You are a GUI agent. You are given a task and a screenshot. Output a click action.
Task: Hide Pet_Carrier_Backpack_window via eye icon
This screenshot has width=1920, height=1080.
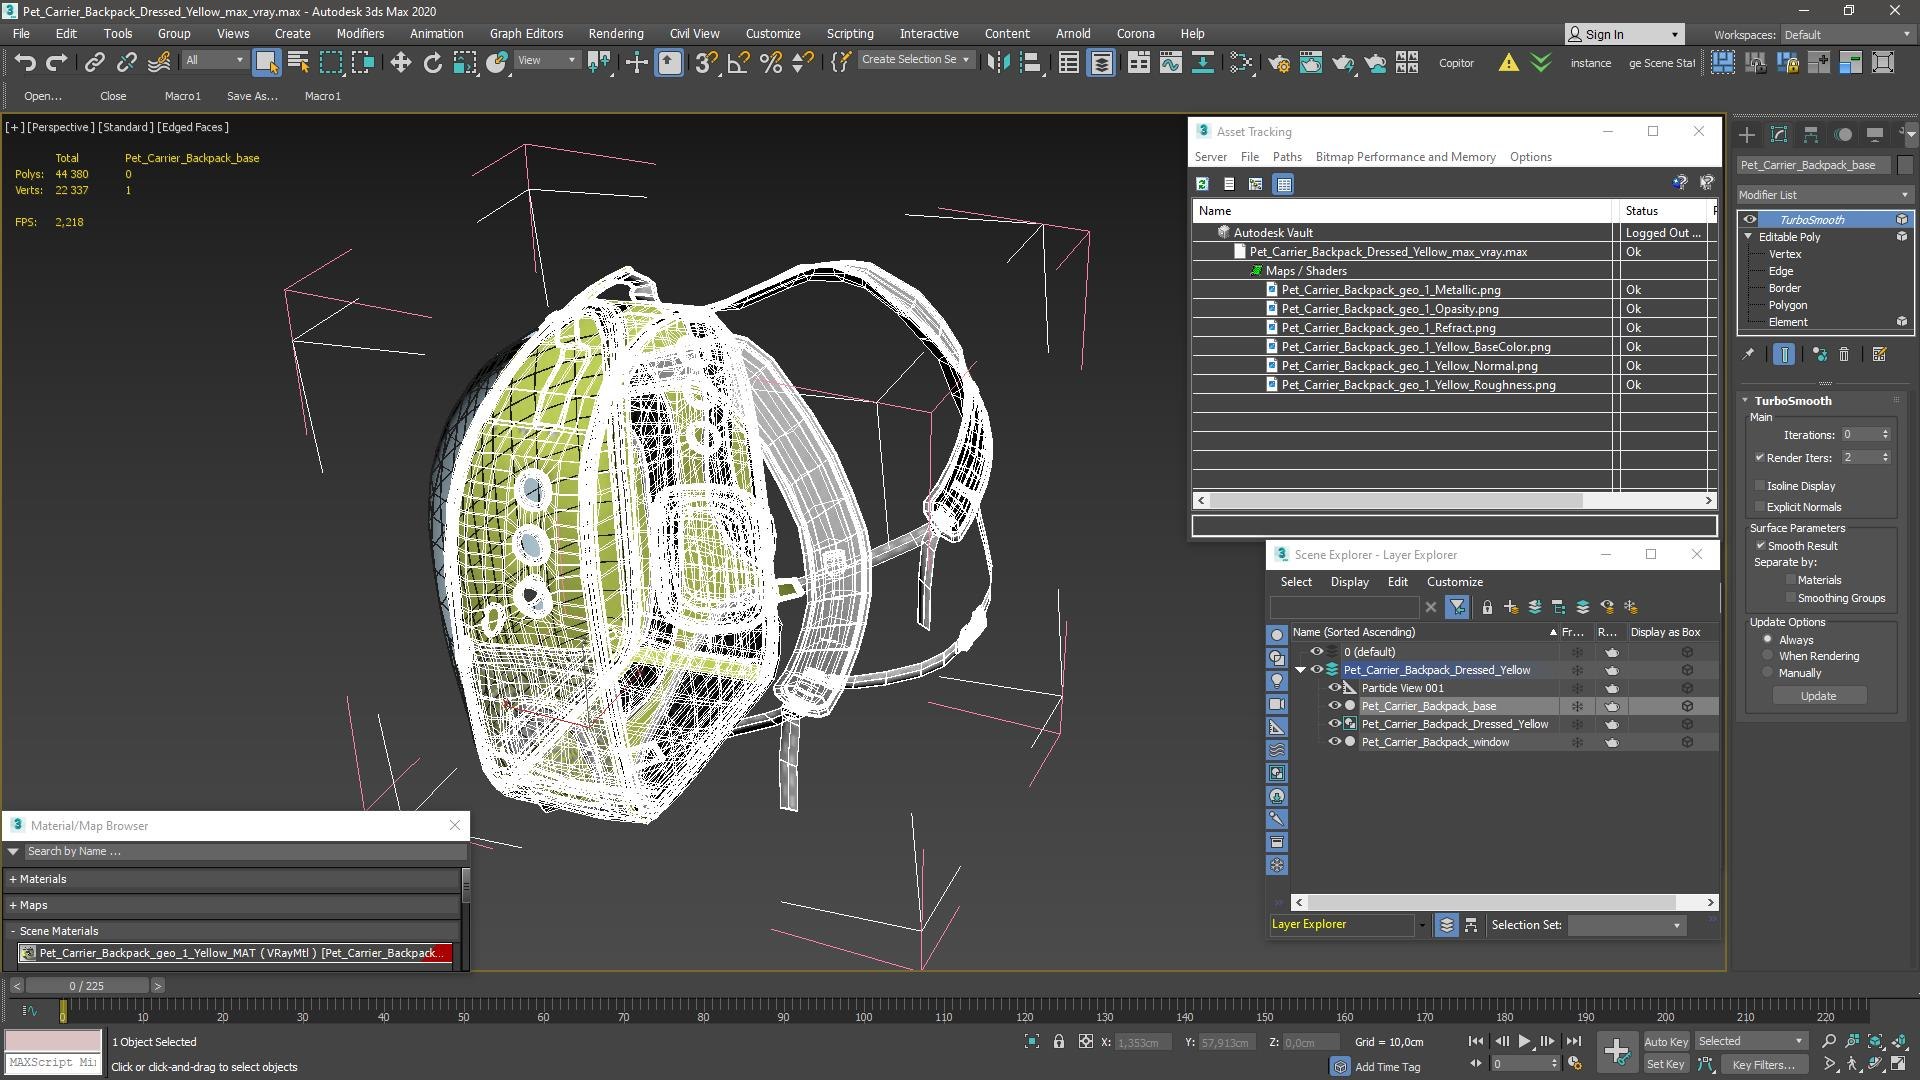click(1333, 742)
